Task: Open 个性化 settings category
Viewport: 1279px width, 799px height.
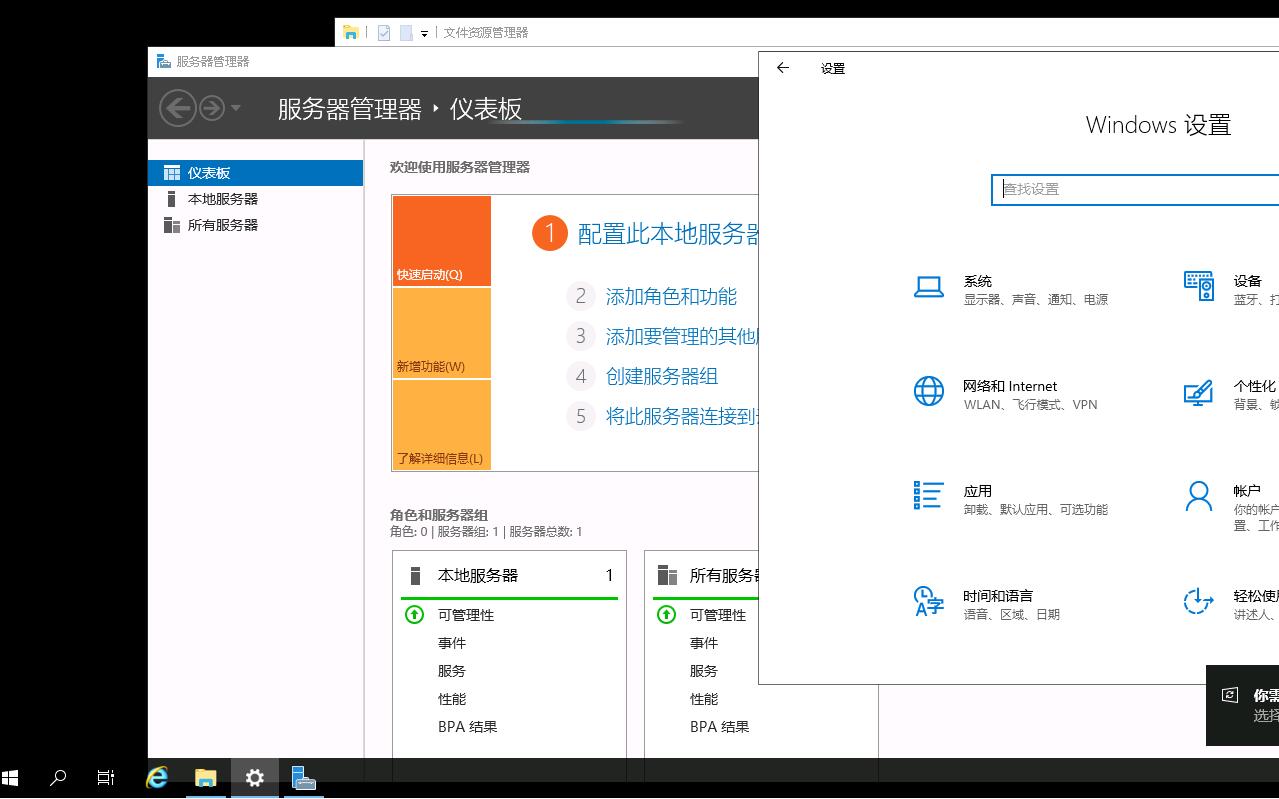Action: [1231, 394]
